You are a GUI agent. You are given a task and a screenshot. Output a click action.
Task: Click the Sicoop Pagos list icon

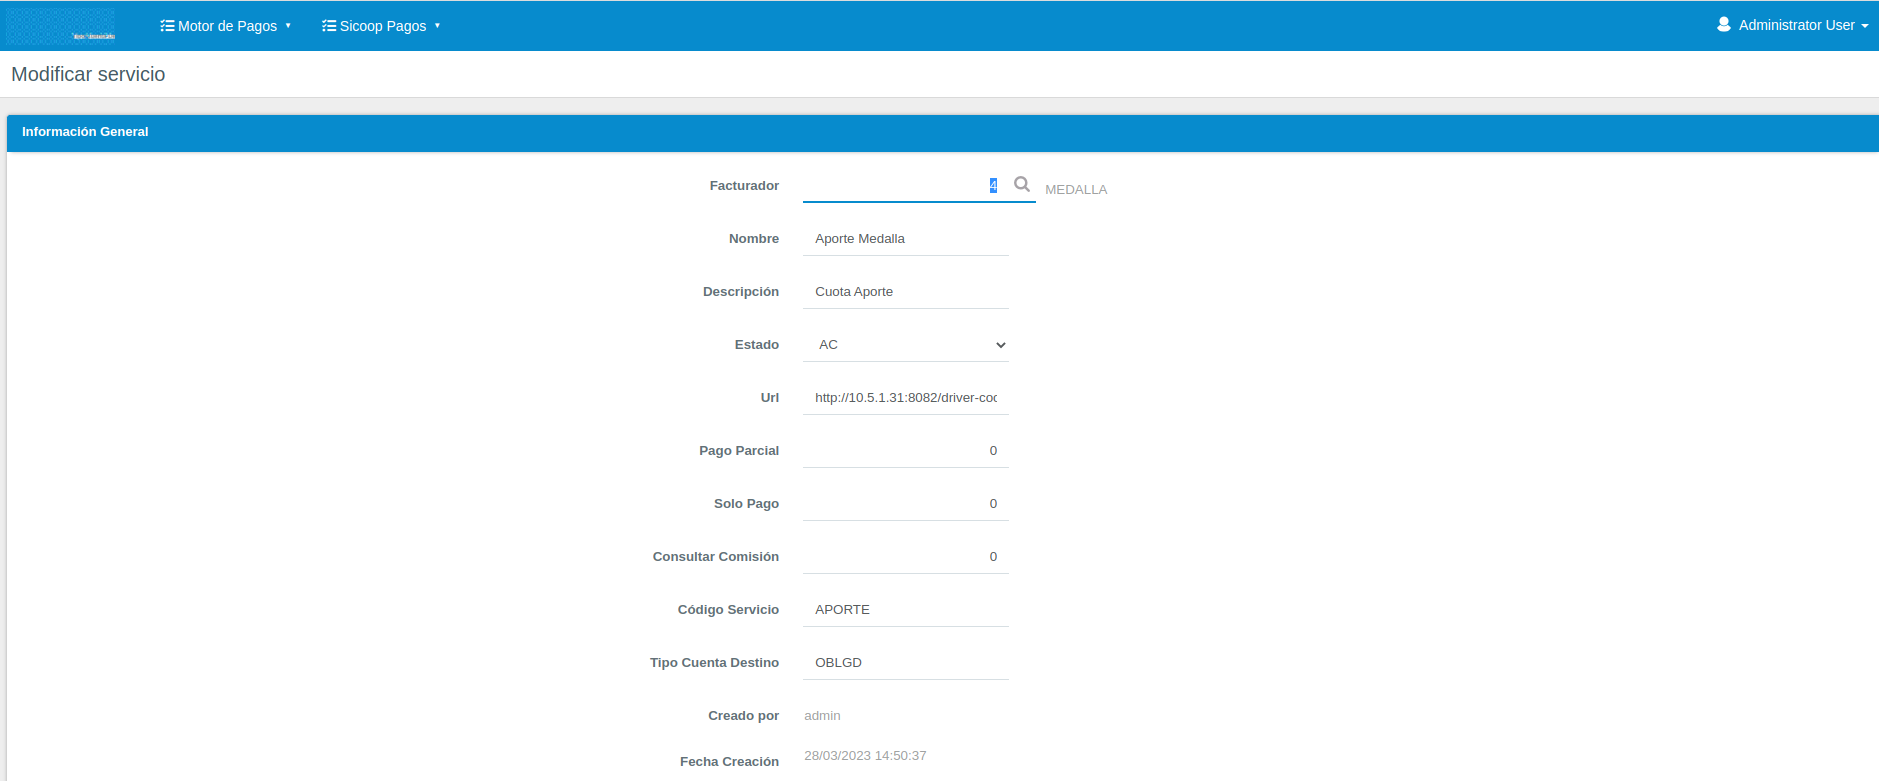pos(329,26)
